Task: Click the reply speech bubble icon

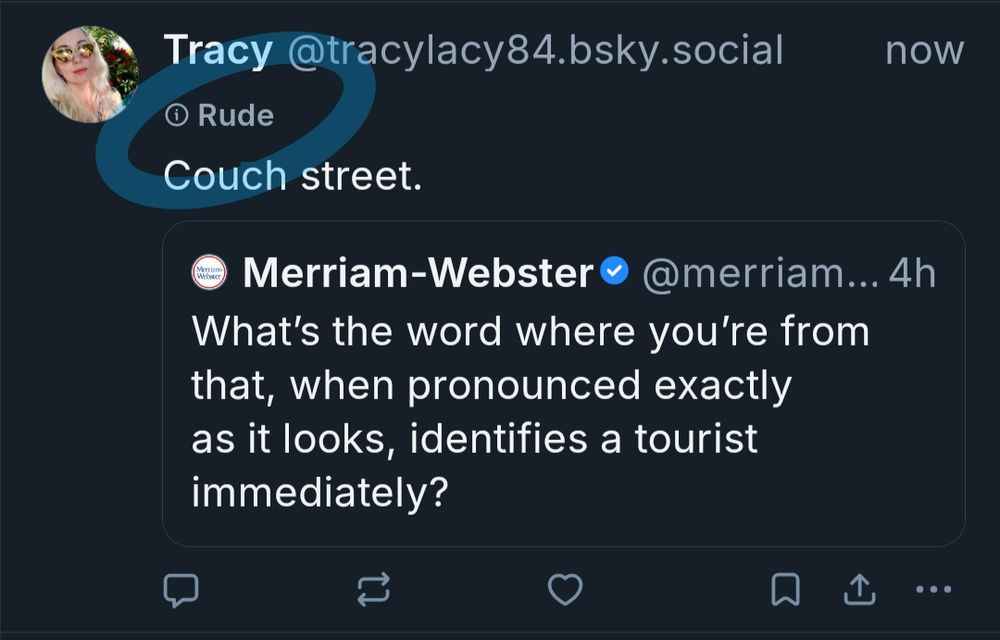Action: 181,590
